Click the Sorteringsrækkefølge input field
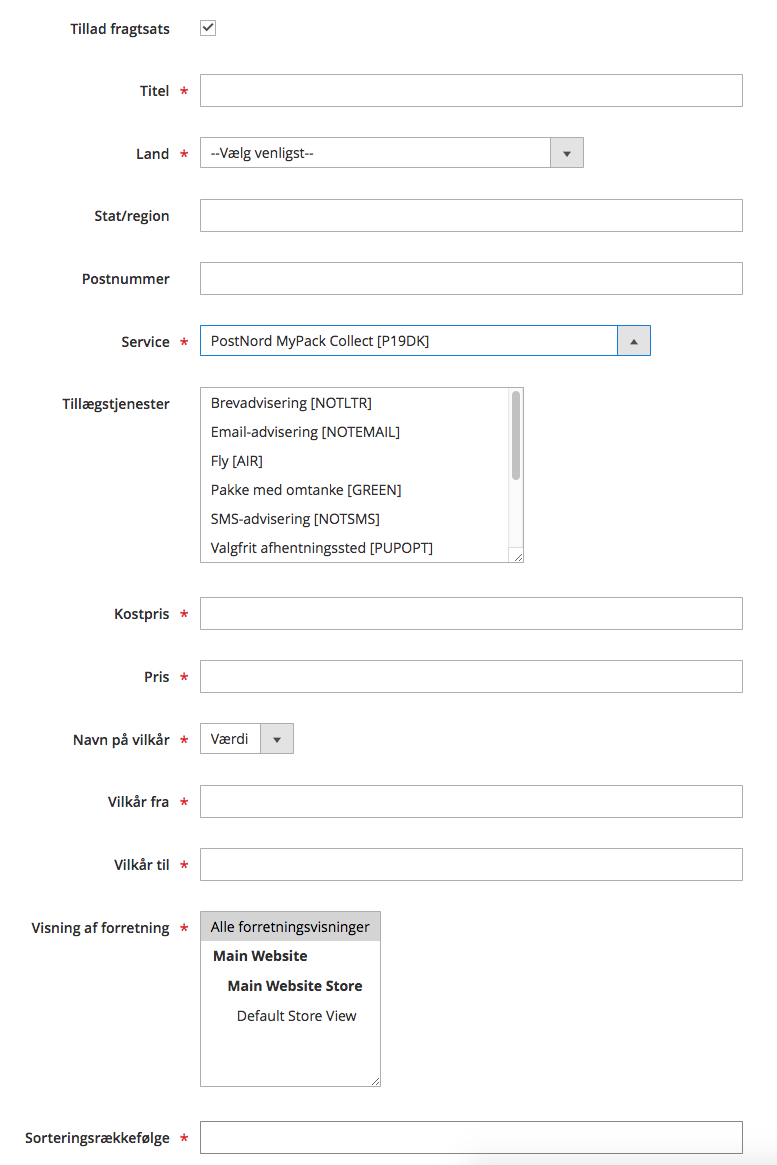The height and width of the screenshot is (1165, 777). coord(471,1137)
